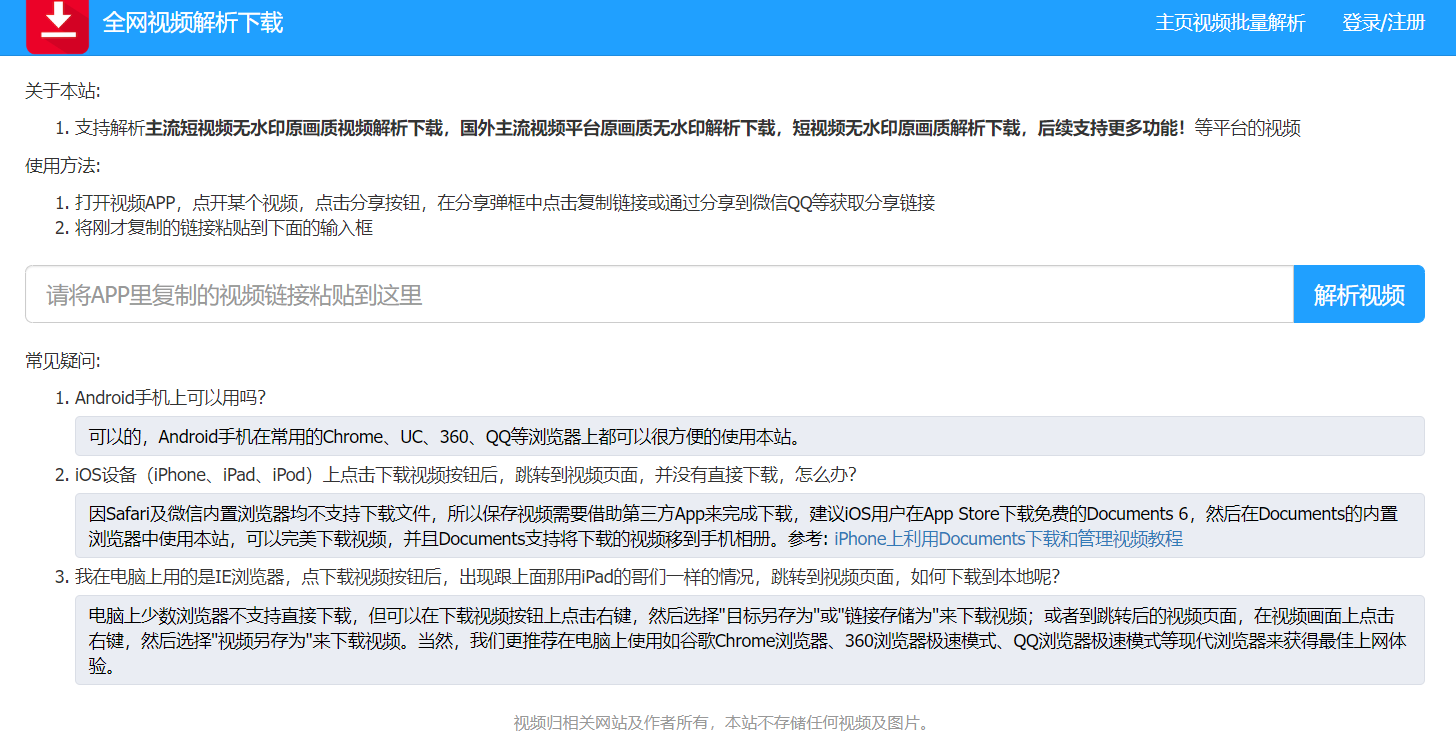Click the IE浏览器 download question text
This screenshot has width=1456, height=745.
coord(567,577)
